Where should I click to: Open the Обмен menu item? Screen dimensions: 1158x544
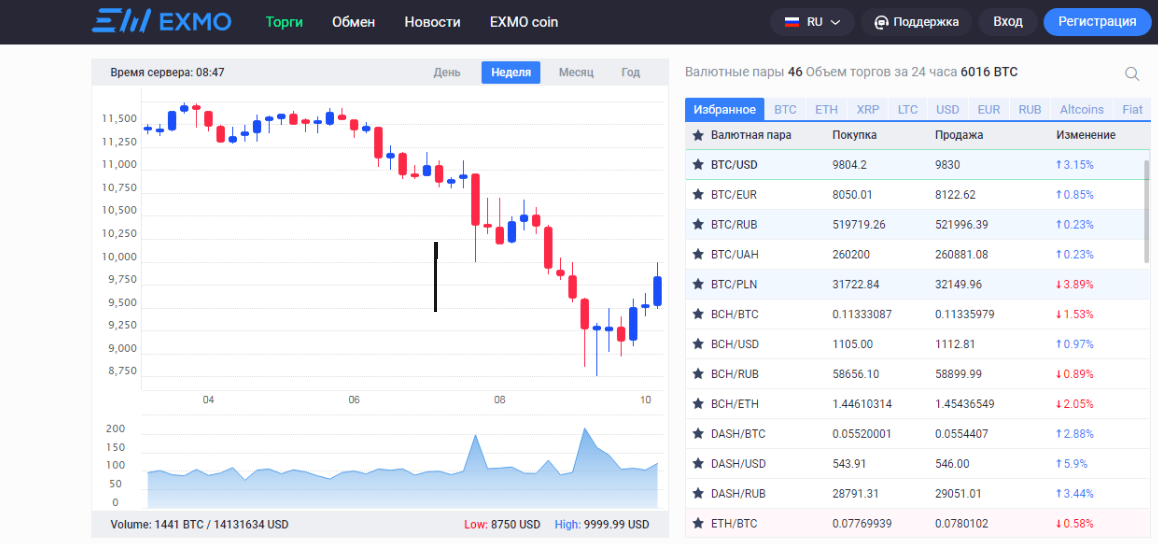[x=352, y=22]
